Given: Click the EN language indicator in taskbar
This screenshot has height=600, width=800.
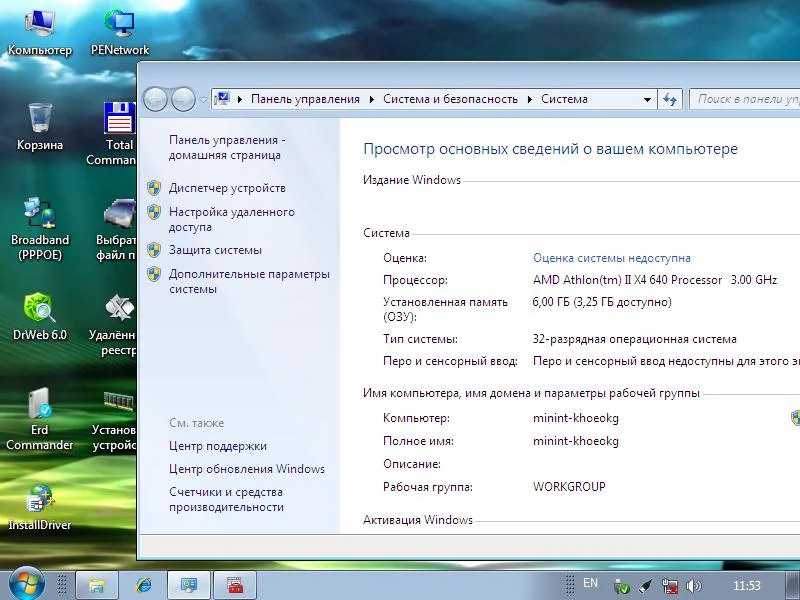Looking at the screenshot, I should 590,583.
